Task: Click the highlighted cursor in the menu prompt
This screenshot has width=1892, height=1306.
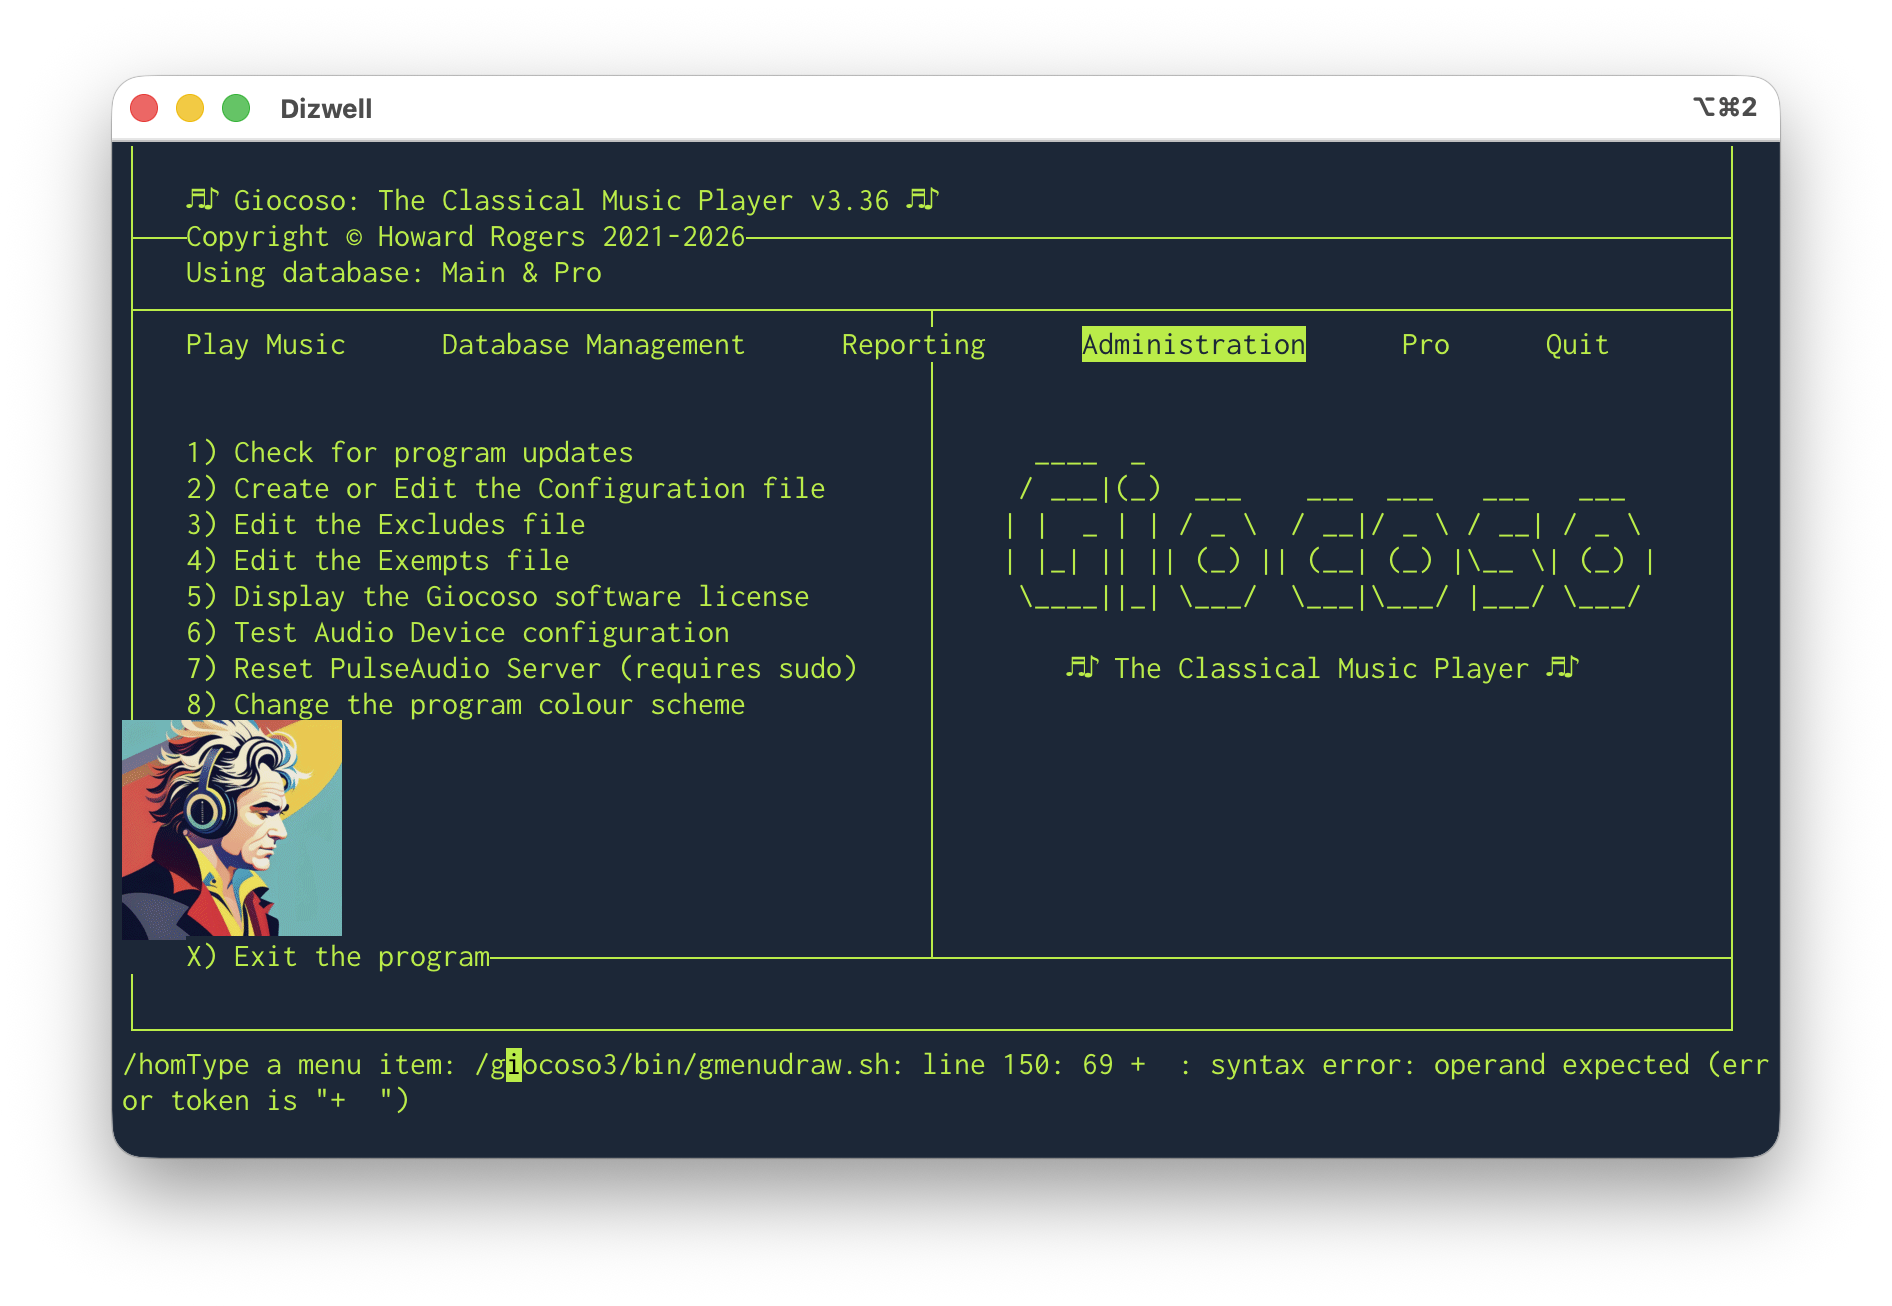Action: [x=514, y=1065]
